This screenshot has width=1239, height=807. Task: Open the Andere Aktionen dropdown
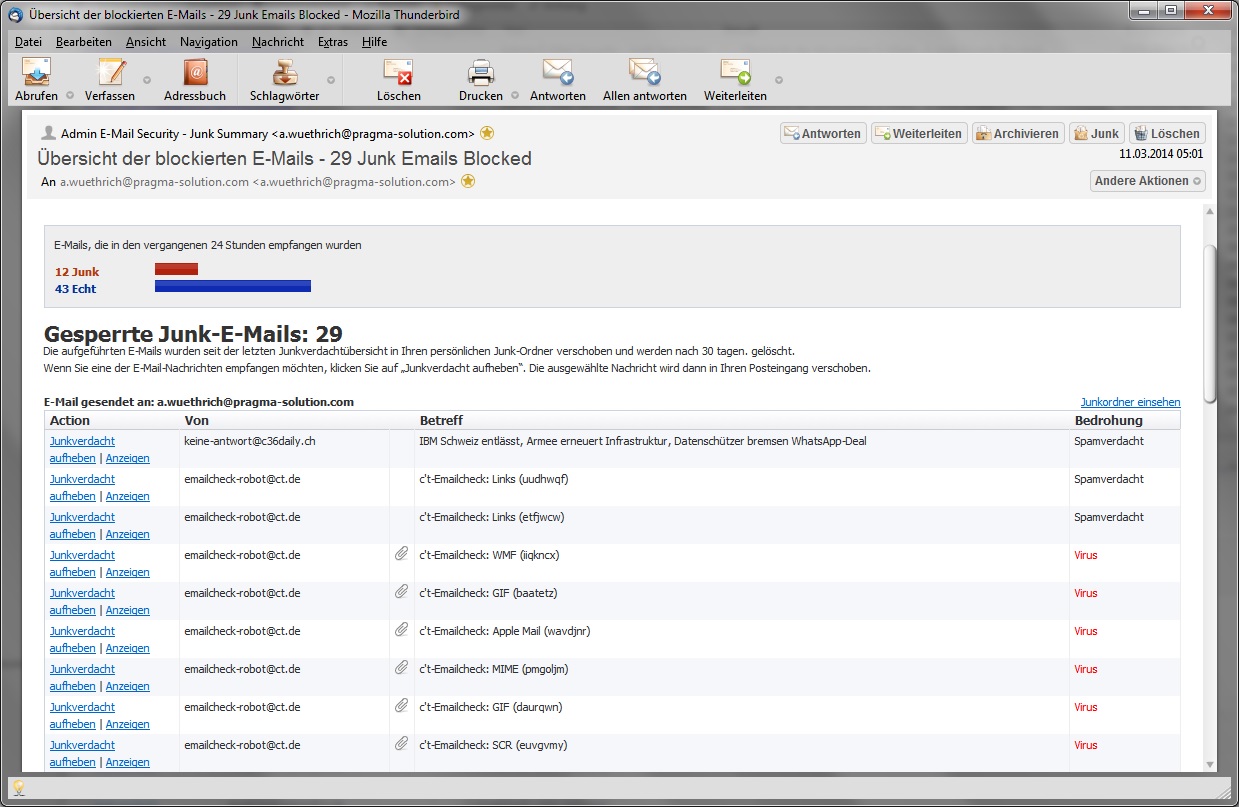click(1147, 181)
